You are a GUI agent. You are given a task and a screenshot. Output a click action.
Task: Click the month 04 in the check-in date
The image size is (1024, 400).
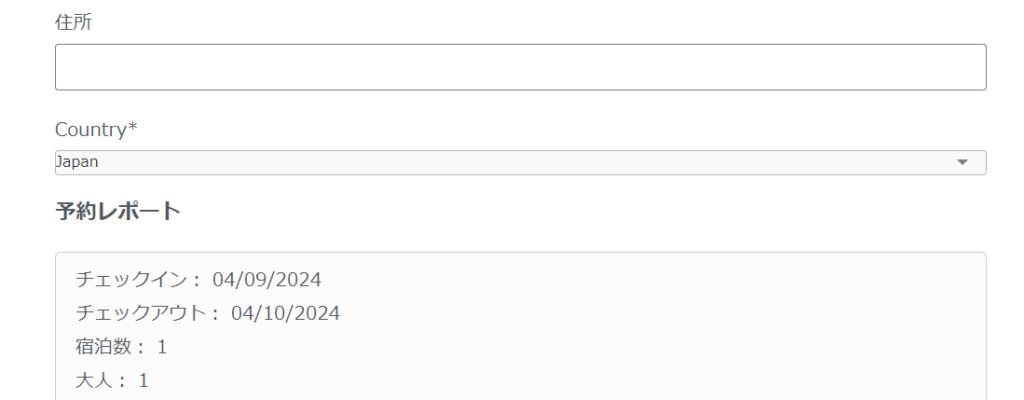point(224,279)
